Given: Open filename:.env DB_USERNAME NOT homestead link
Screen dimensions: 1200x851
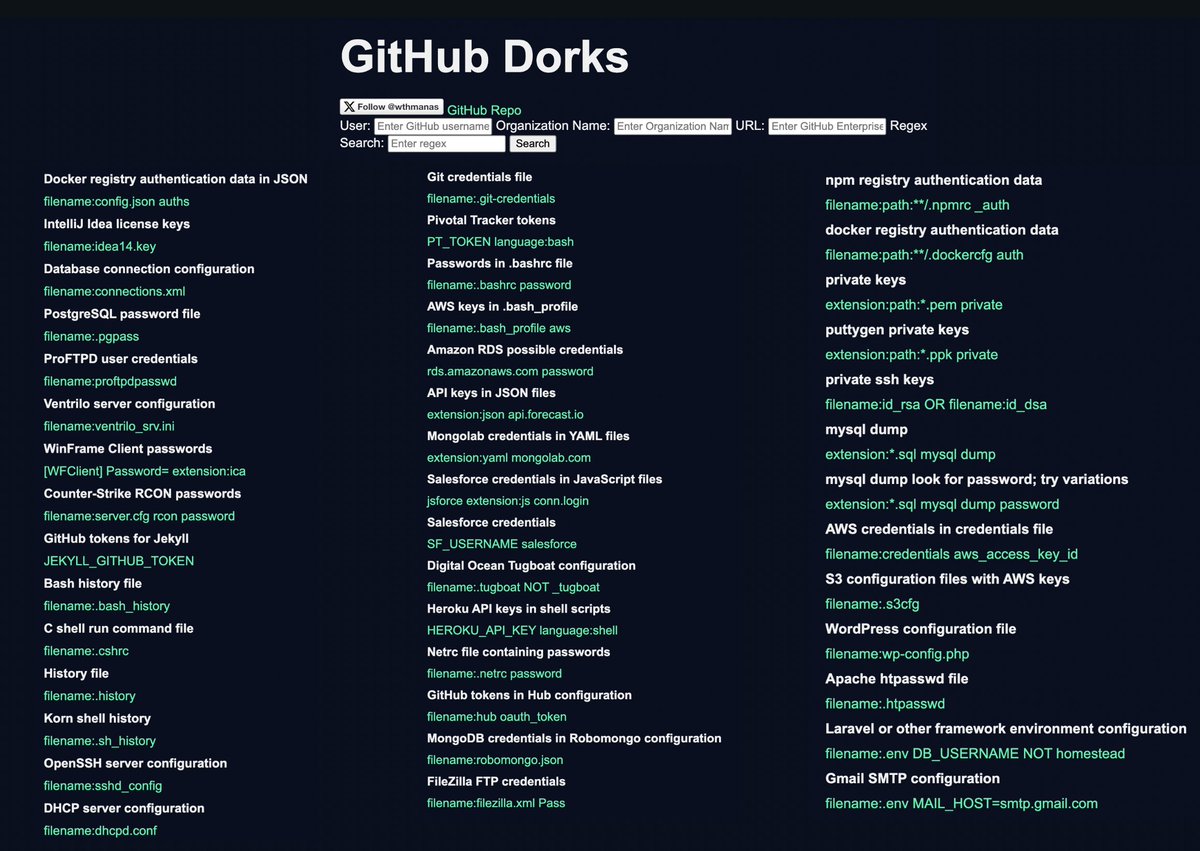Looking at the screenshot, I should coord(975,754).
